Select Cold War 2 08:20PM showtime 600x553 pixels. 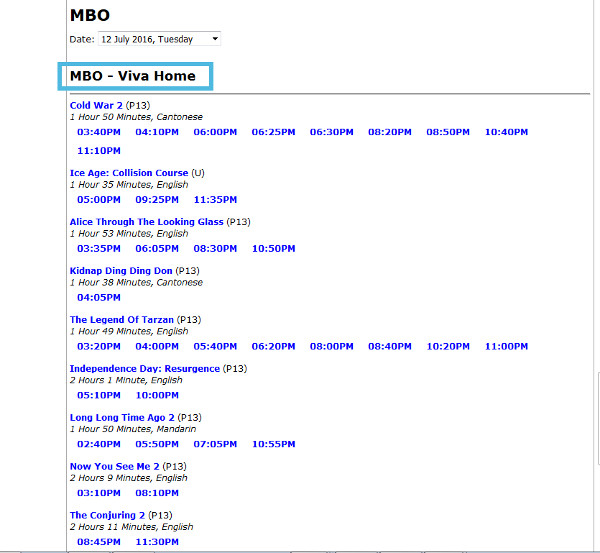point(390,132)
